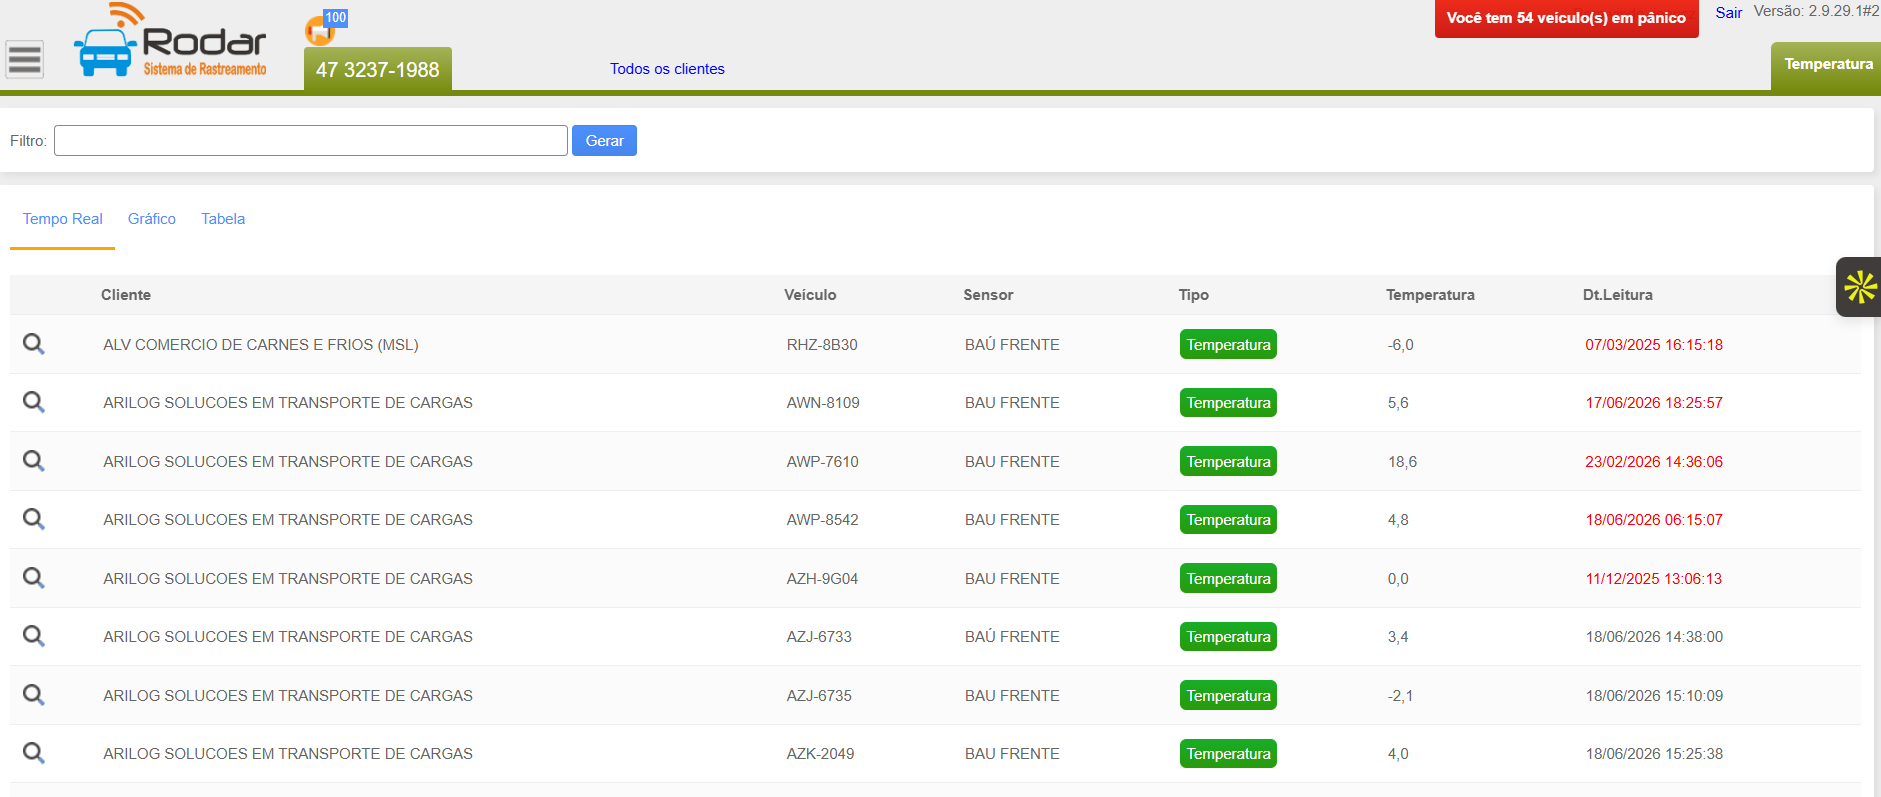
Task: Click the Temperatura badge for AWP-8542
Action: pos(1228,520)
